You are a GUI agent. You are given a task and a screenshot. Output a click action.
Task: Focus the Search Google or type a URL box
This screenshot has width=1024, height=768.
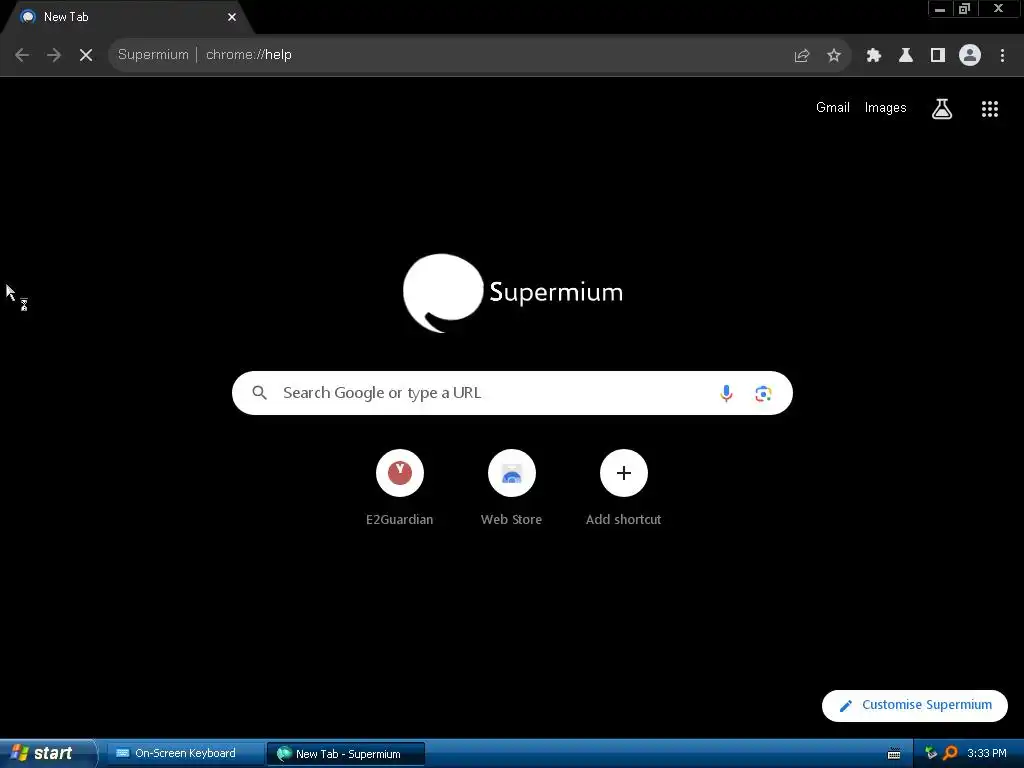point(512,392)
